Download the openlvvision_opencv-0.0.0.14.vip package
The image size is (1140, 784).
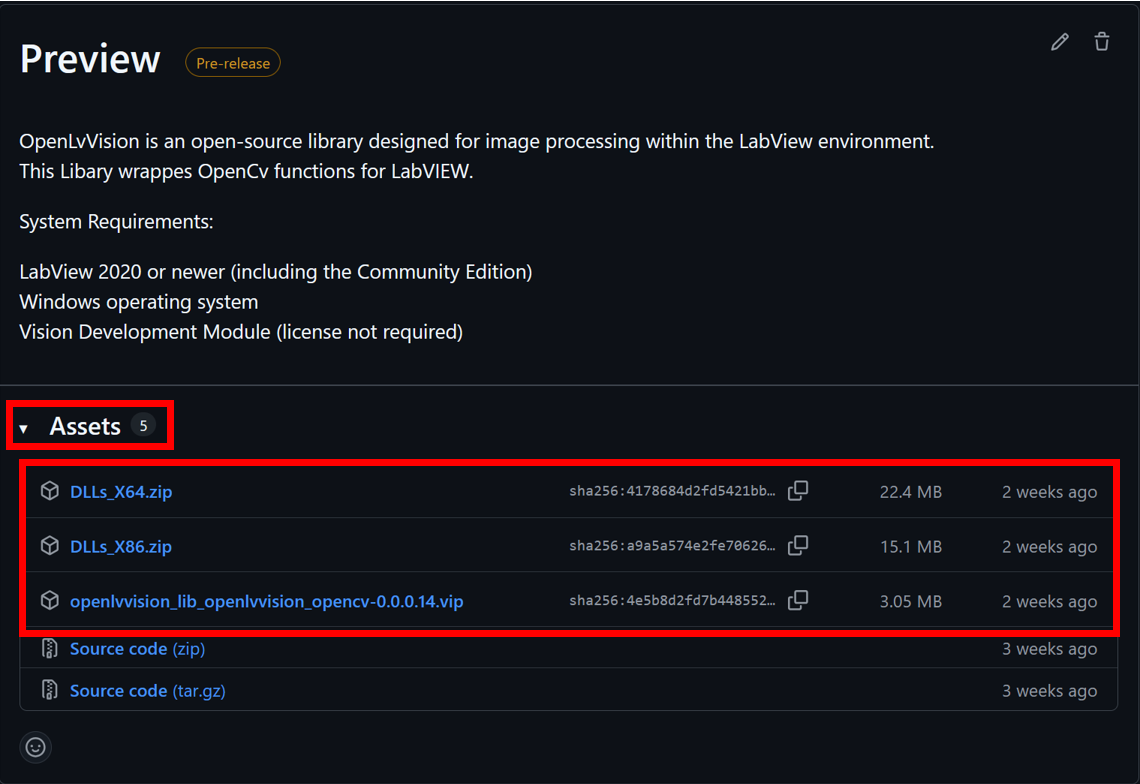click(x=266, y=602)
